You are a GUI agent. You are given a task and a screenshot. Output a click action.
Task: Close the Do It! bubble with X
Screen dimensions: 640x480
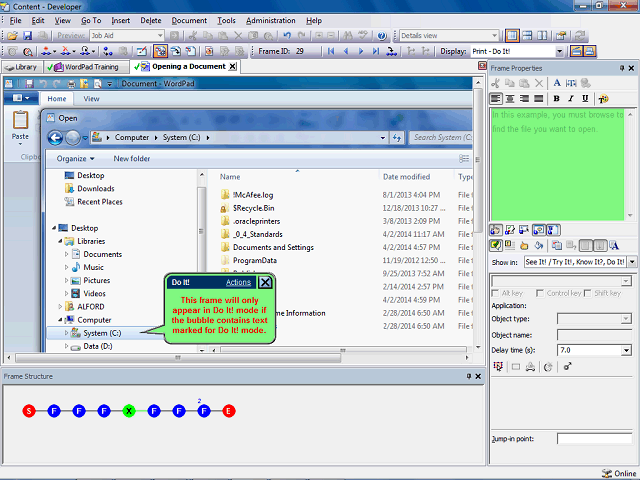tap(265, 282)
